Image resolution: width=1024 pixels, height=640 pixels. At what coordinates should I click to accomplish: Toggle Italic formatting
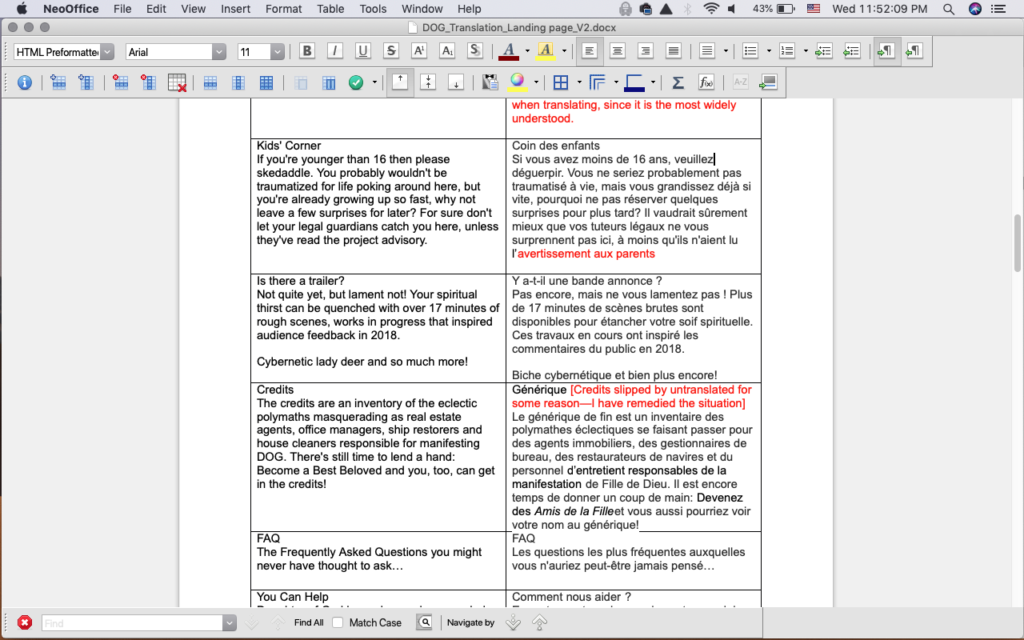335,51
